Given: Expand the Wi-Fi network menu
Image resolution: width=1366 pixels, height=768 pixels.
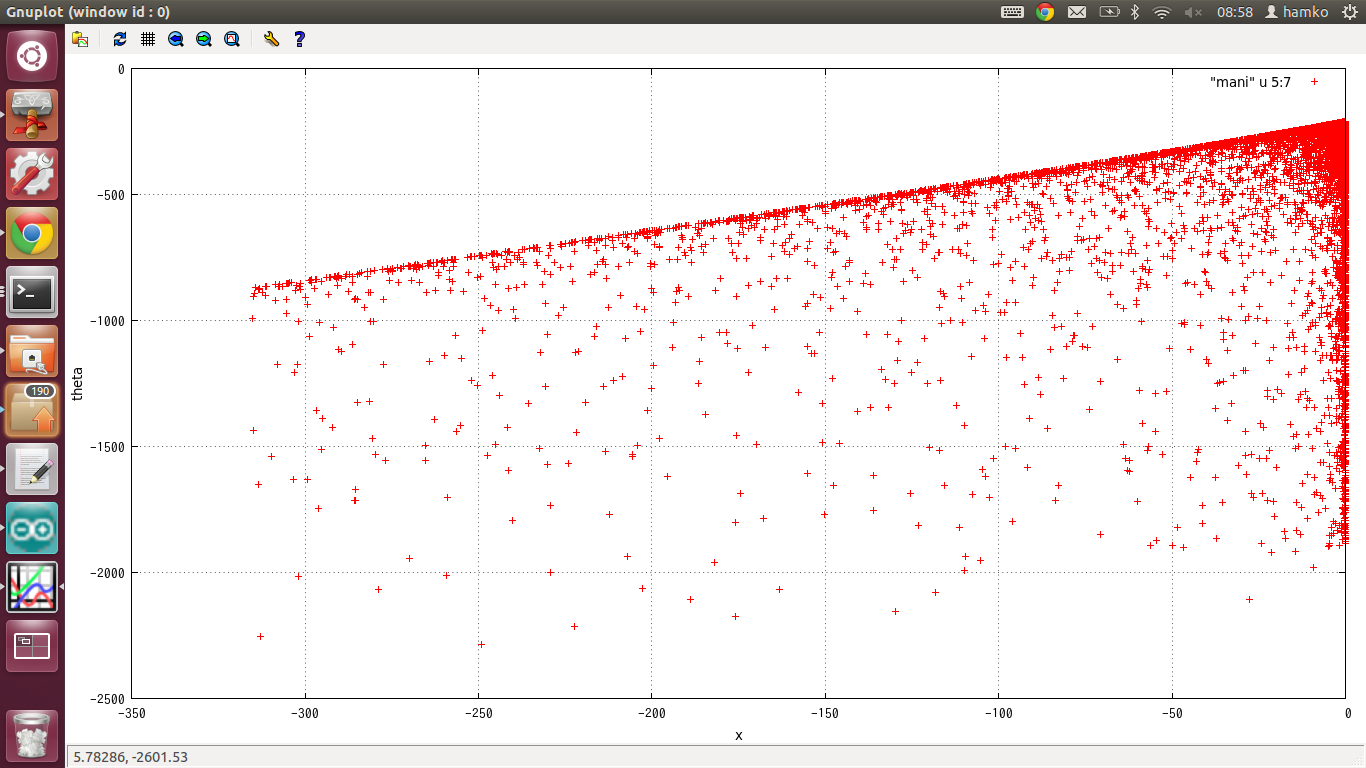Looking at the screenshot, I should coord(1161,12).
